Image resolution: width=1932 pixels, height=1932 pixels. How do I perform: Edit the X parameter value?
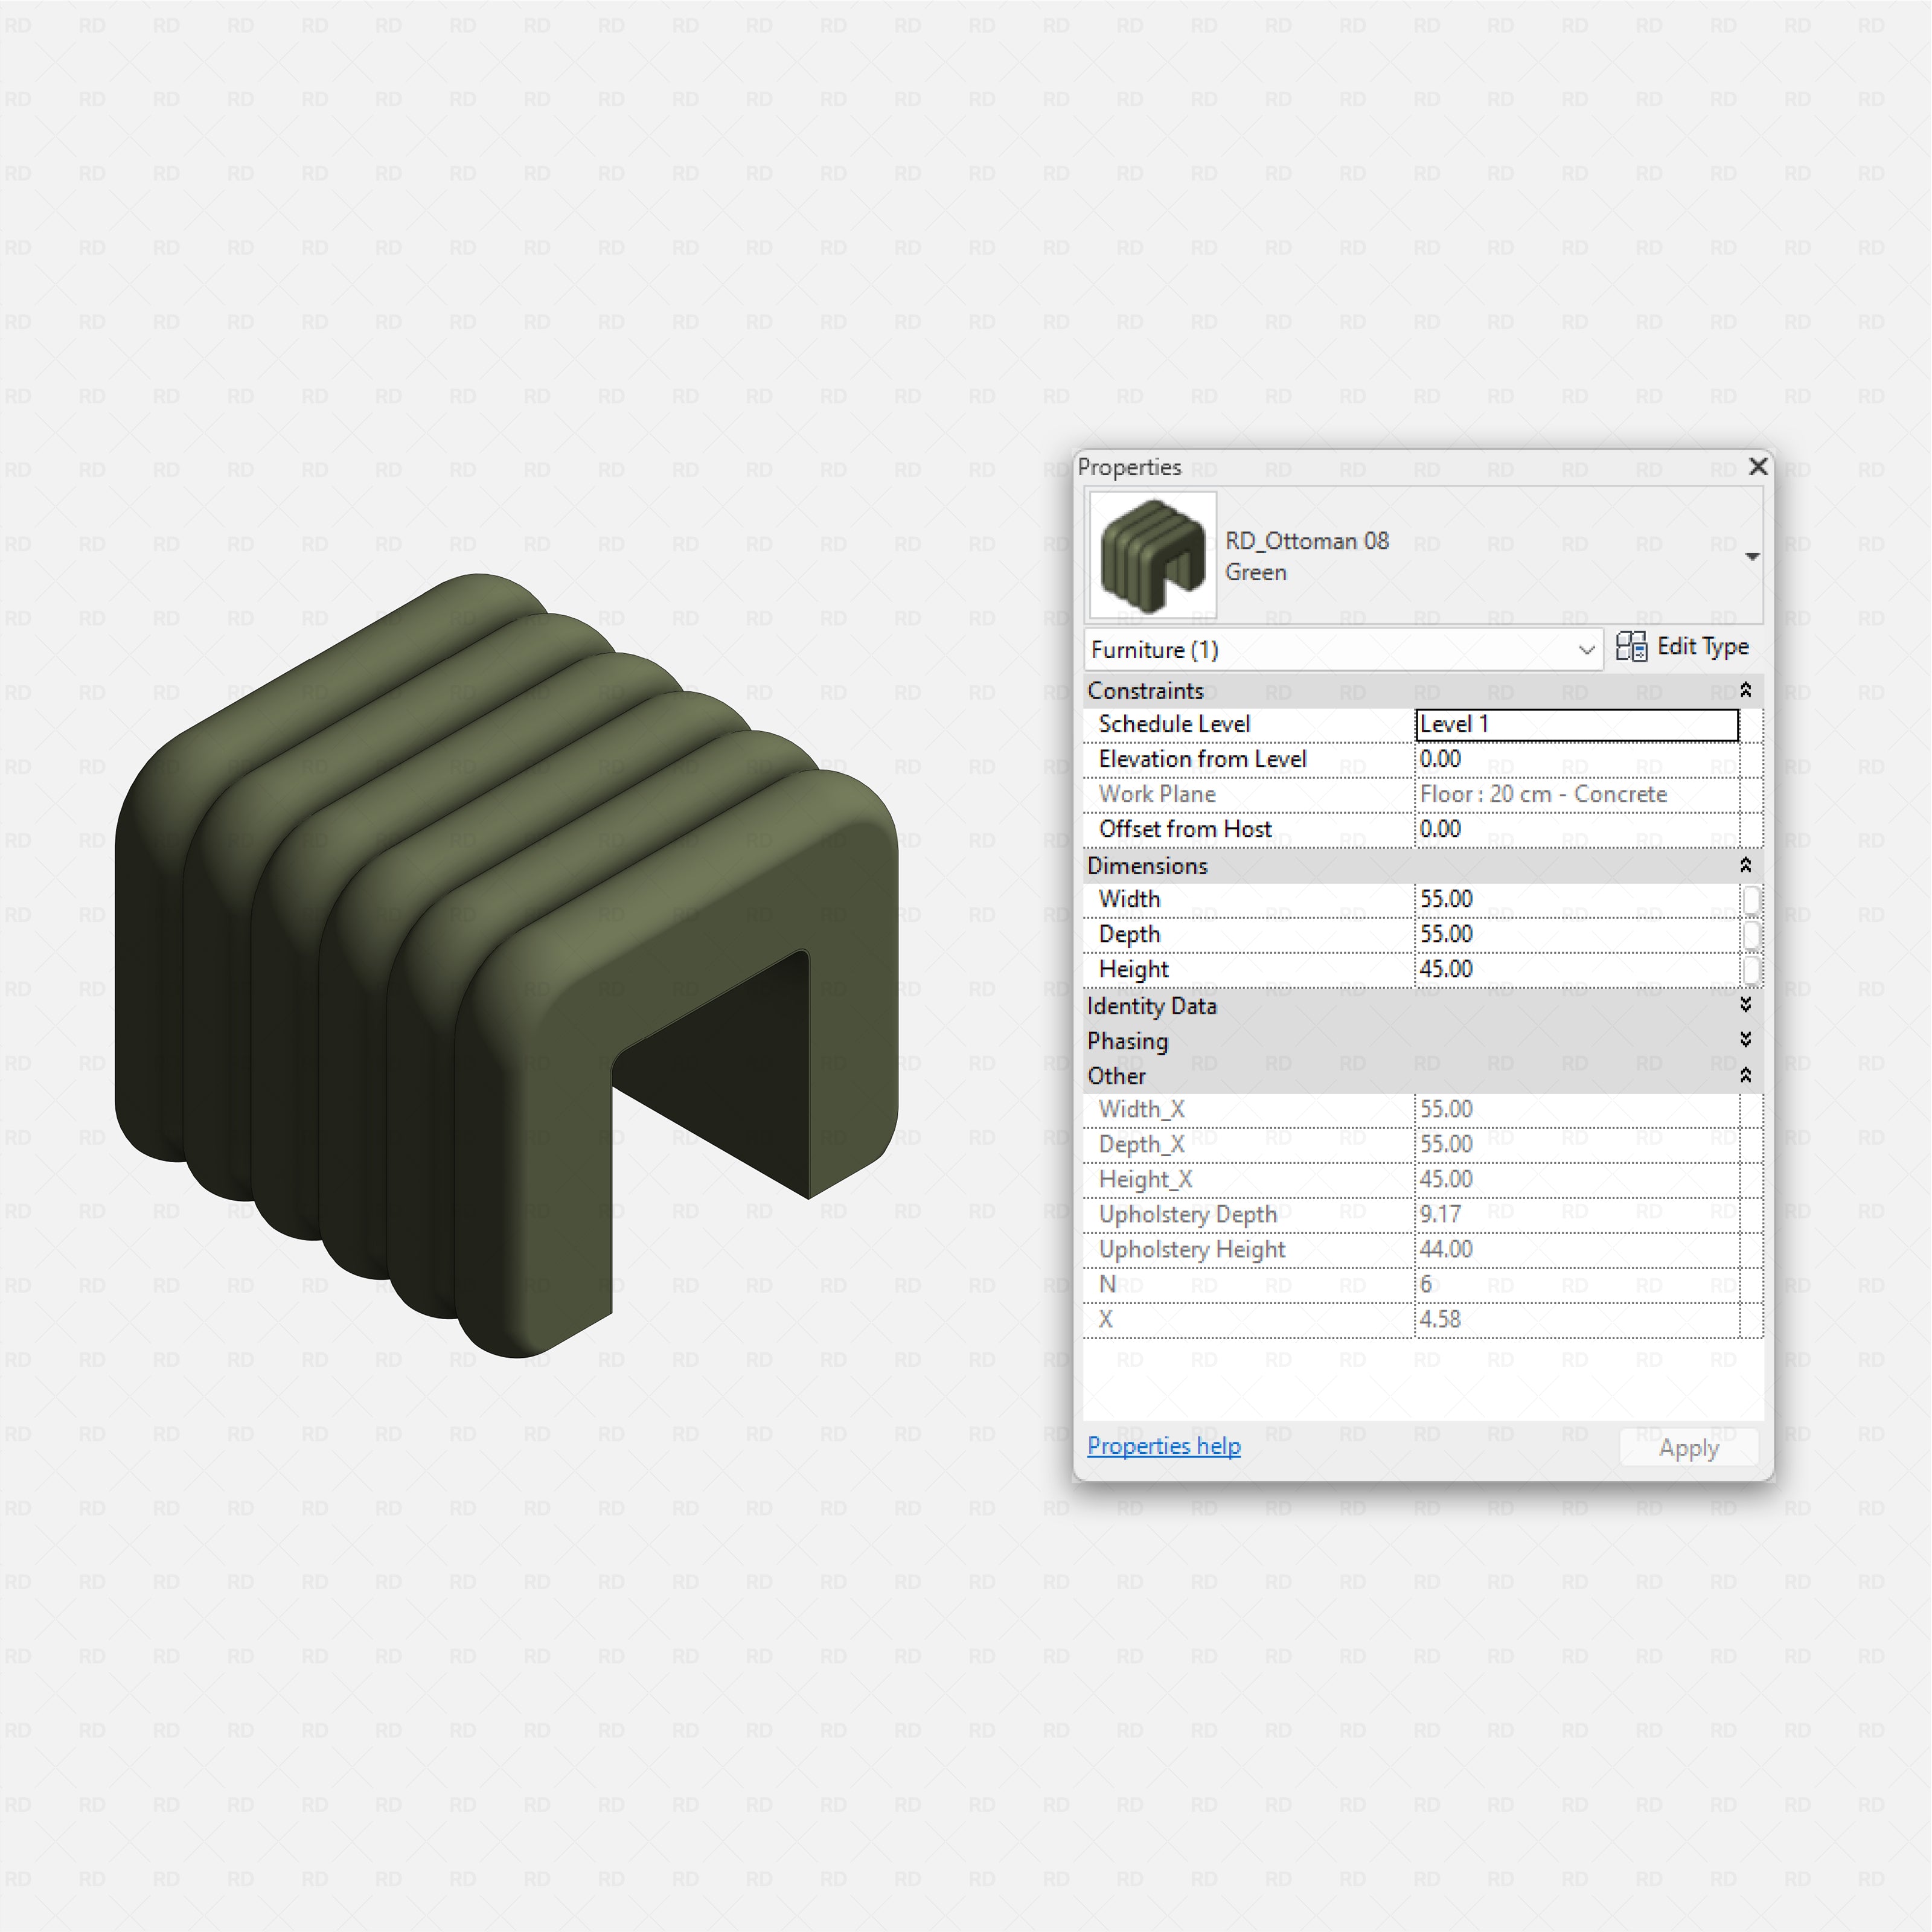[1576, 1319]
